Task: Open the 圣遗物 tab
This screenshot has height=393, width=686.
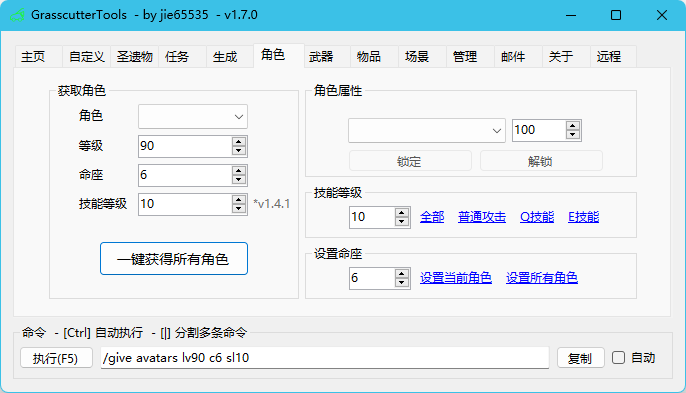Action: click(134, 56)
